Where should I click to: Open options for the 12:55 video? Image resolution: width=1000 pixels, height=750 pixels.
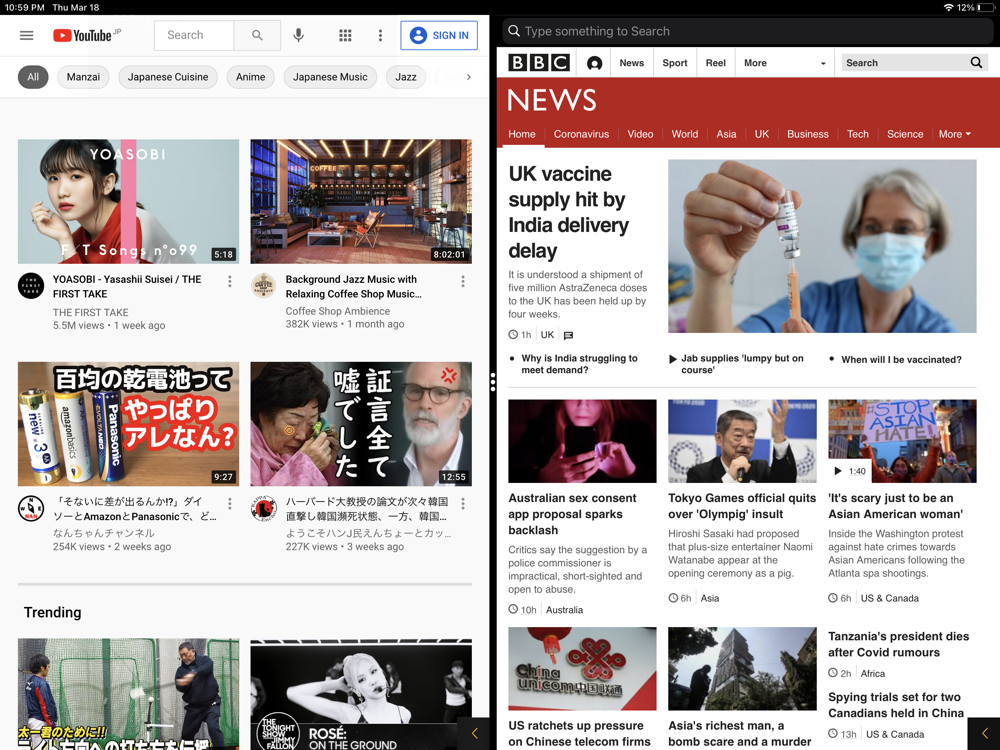pyautogui.click(x=463, y=503)
